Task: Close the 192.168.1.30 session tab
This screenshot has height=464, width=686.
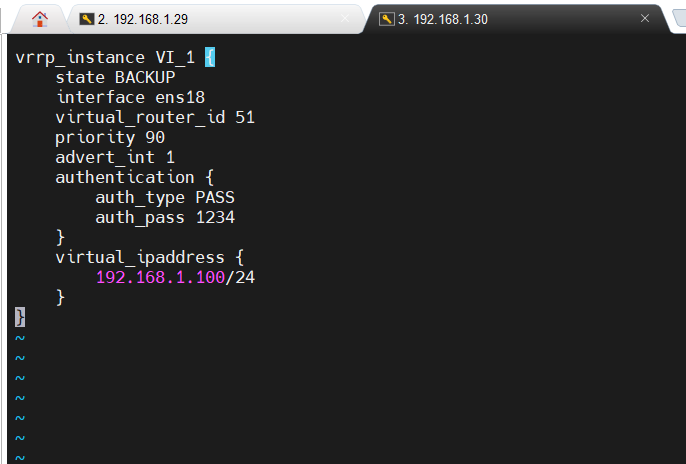Action: 645,19
